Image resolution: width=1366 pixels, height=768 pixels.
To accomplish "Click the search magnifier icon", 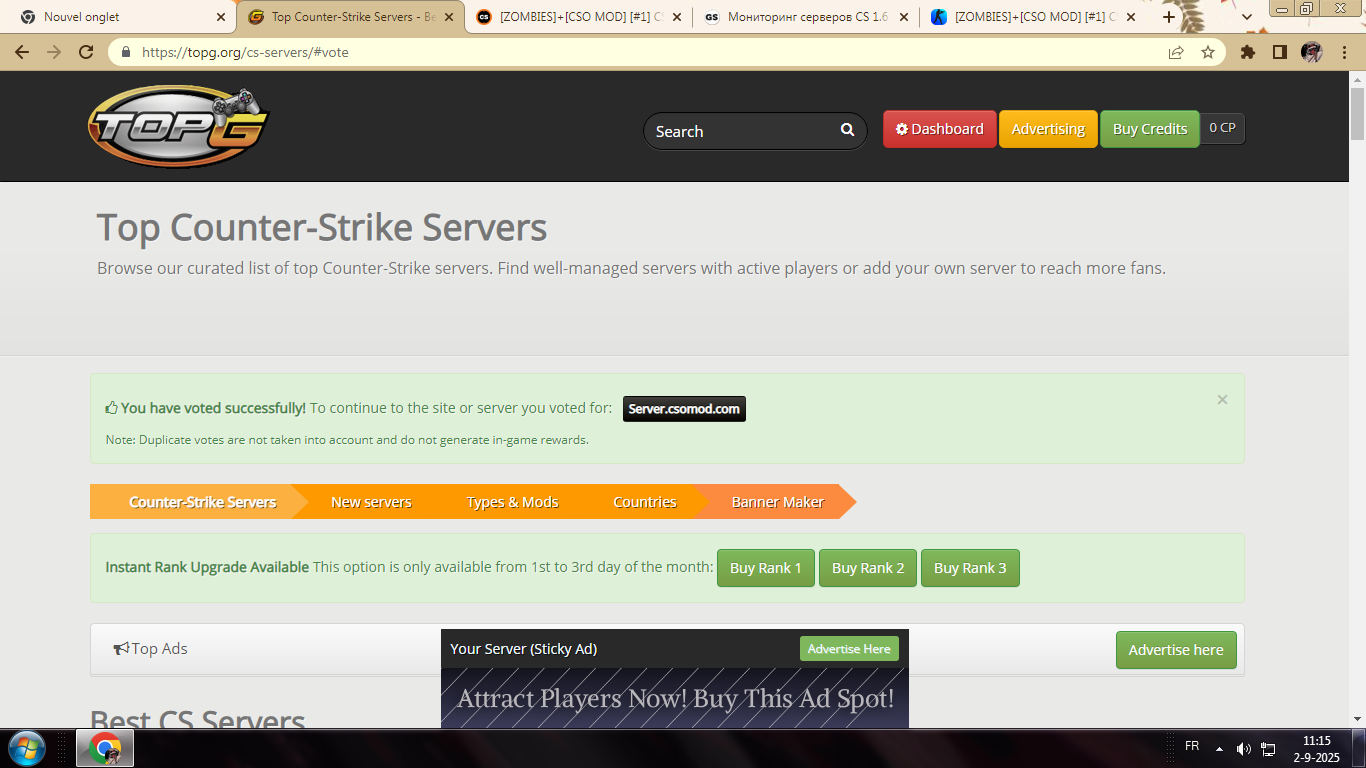I will click(x=847, y=130).
